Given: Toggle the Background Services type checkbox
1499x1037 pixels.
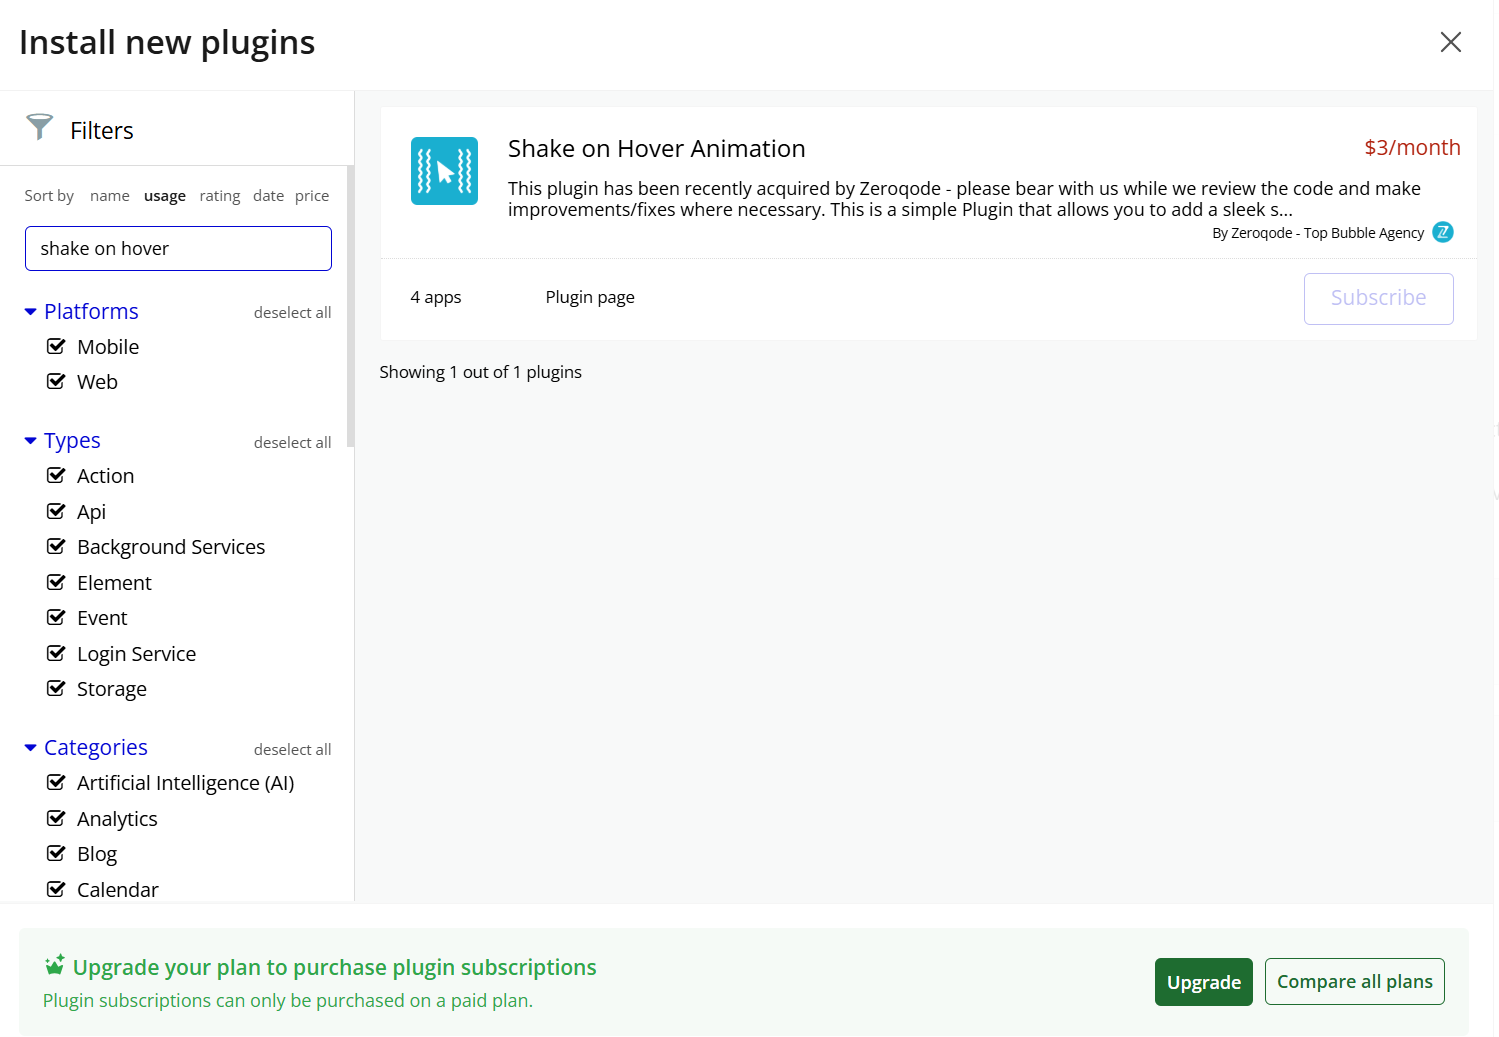Looking at the screenshot, I should pyautogui.click(x=57, y=547).
